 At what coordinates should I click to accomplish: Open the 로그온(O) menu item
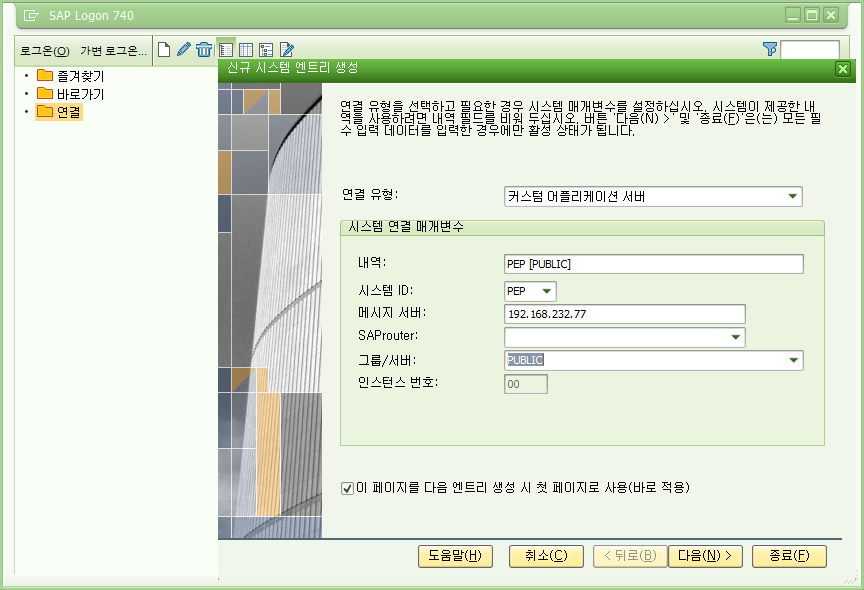[45, 50]
